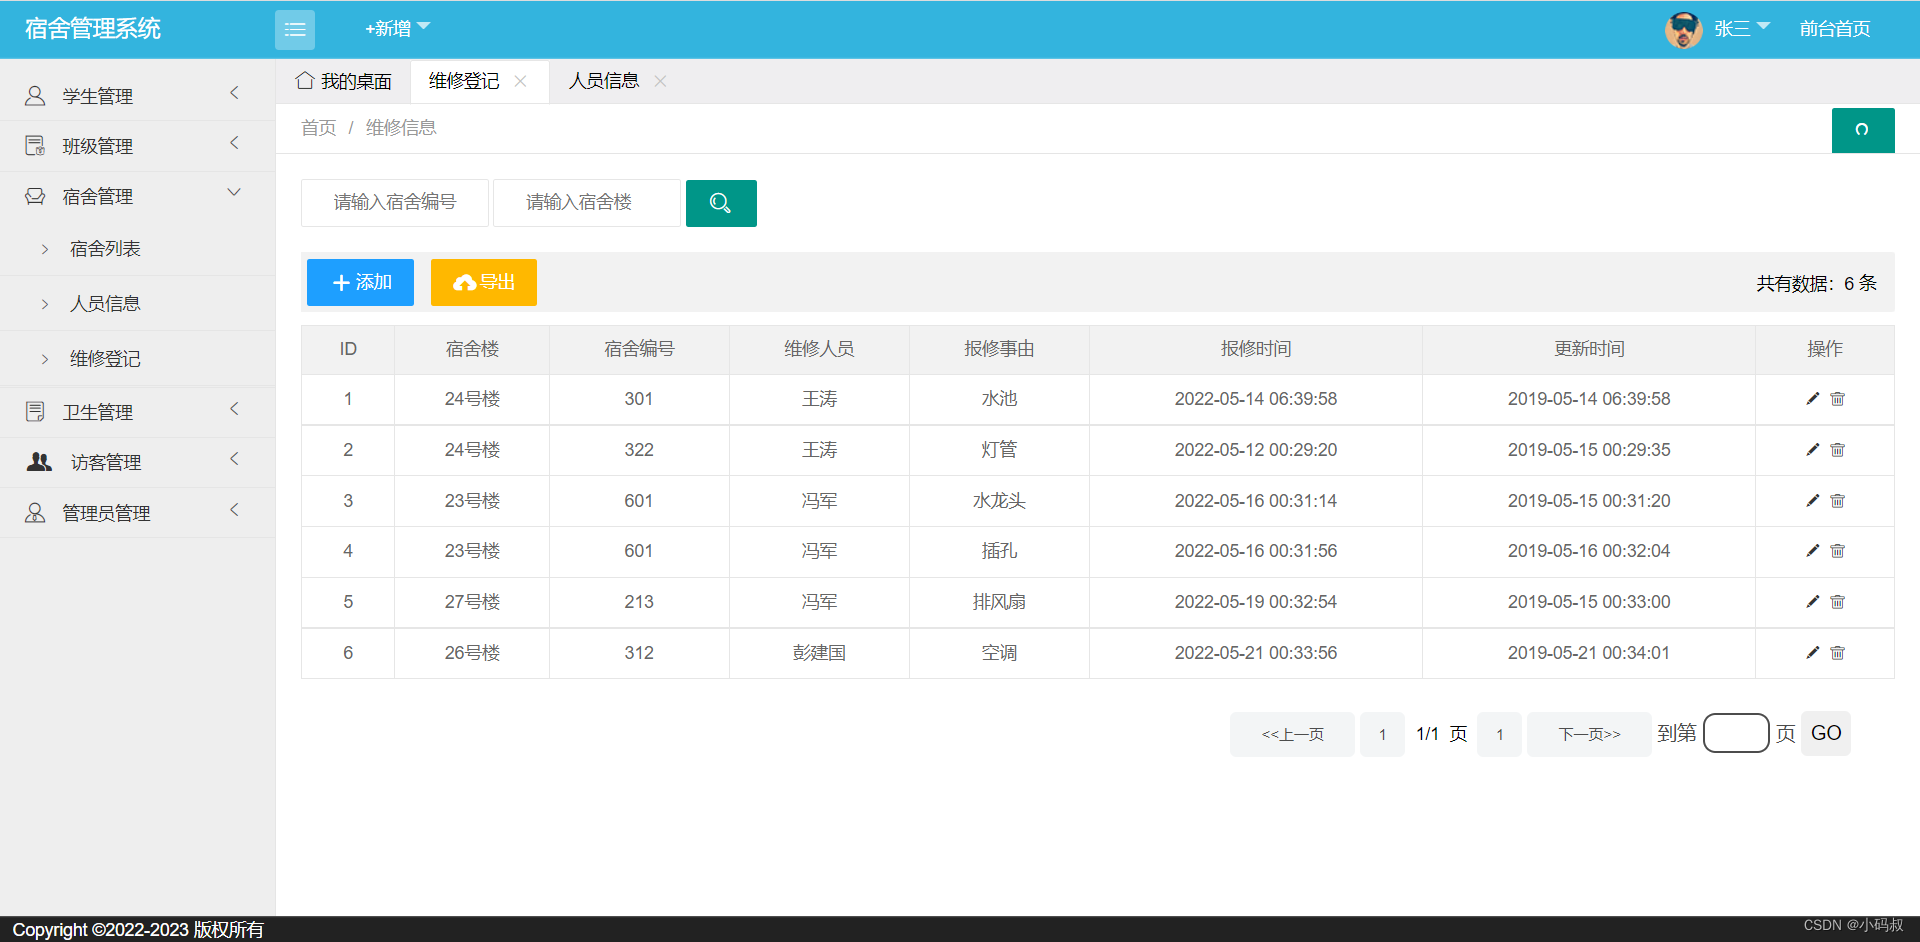Click the orange 导出 export button
1920x942 pixels.
pyautogui.click(x=484, y=282)
